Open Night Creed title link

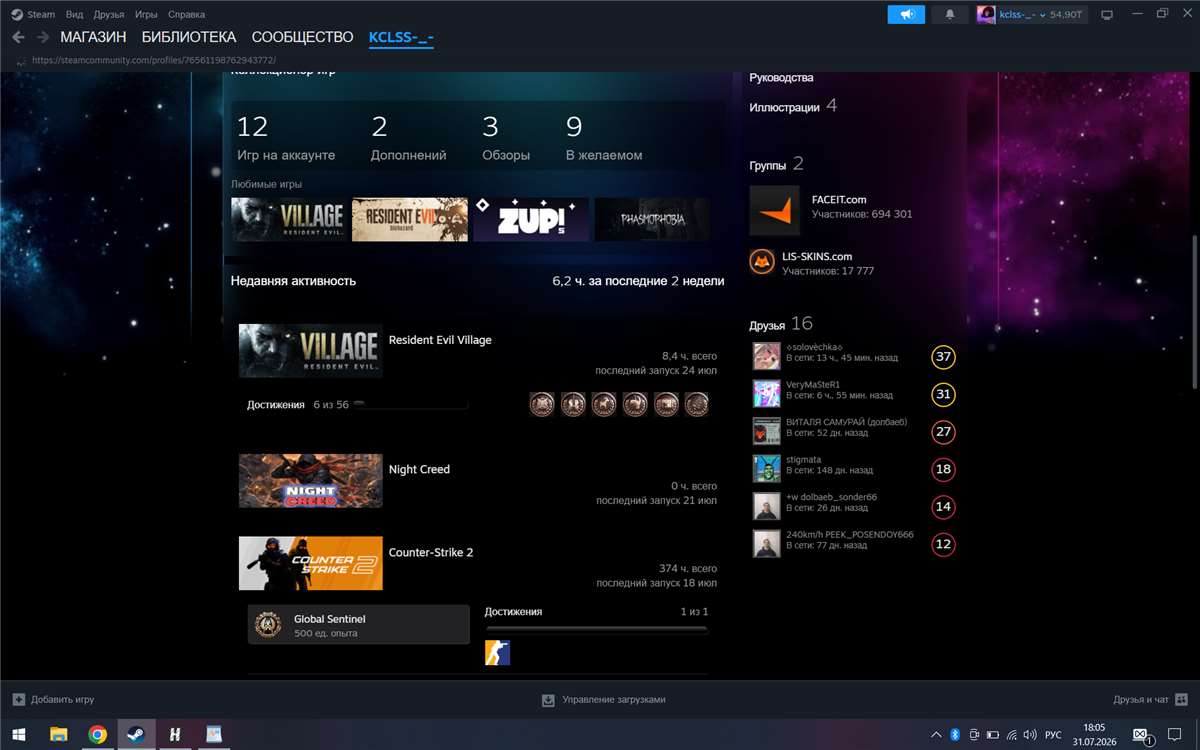coord(419,469)
